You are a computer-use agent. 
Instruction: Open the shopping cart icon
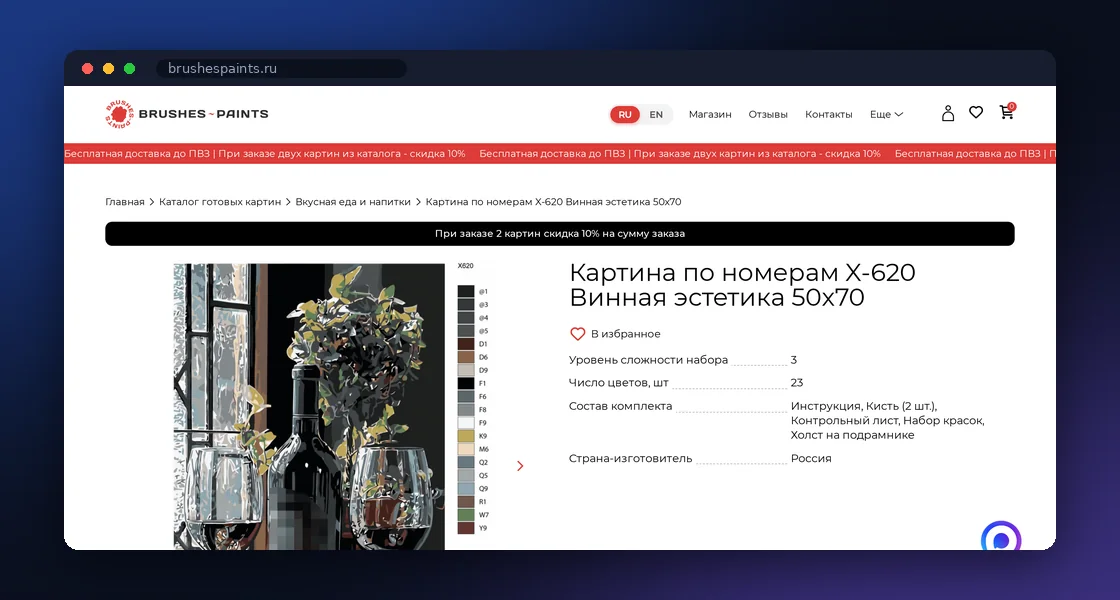pos(1007,111)
